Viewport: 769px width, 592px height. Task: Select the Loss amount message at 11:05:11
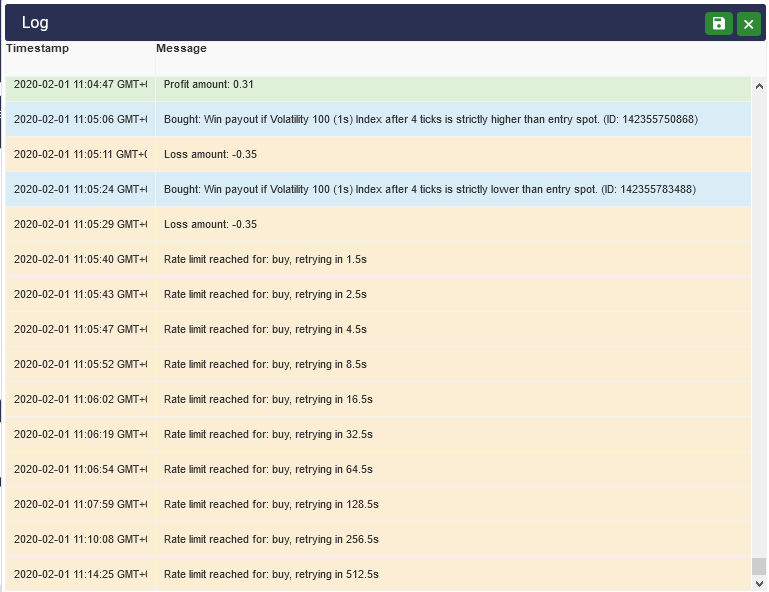[210, 154]
